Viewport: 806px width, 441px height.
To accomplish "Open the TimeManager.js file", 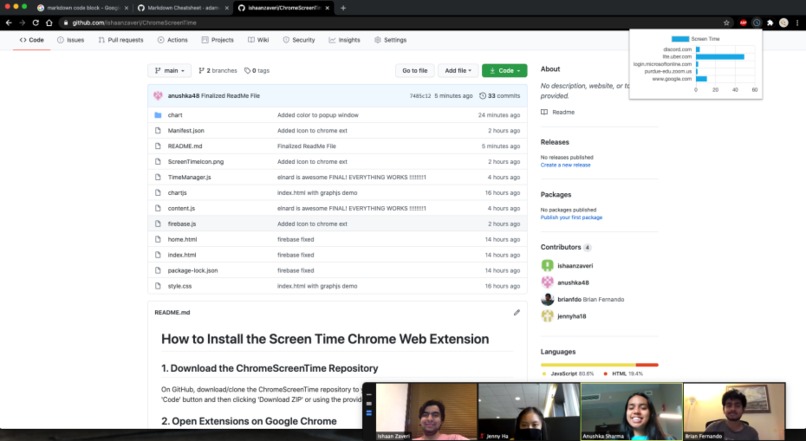I will click(x=189, y=177).
